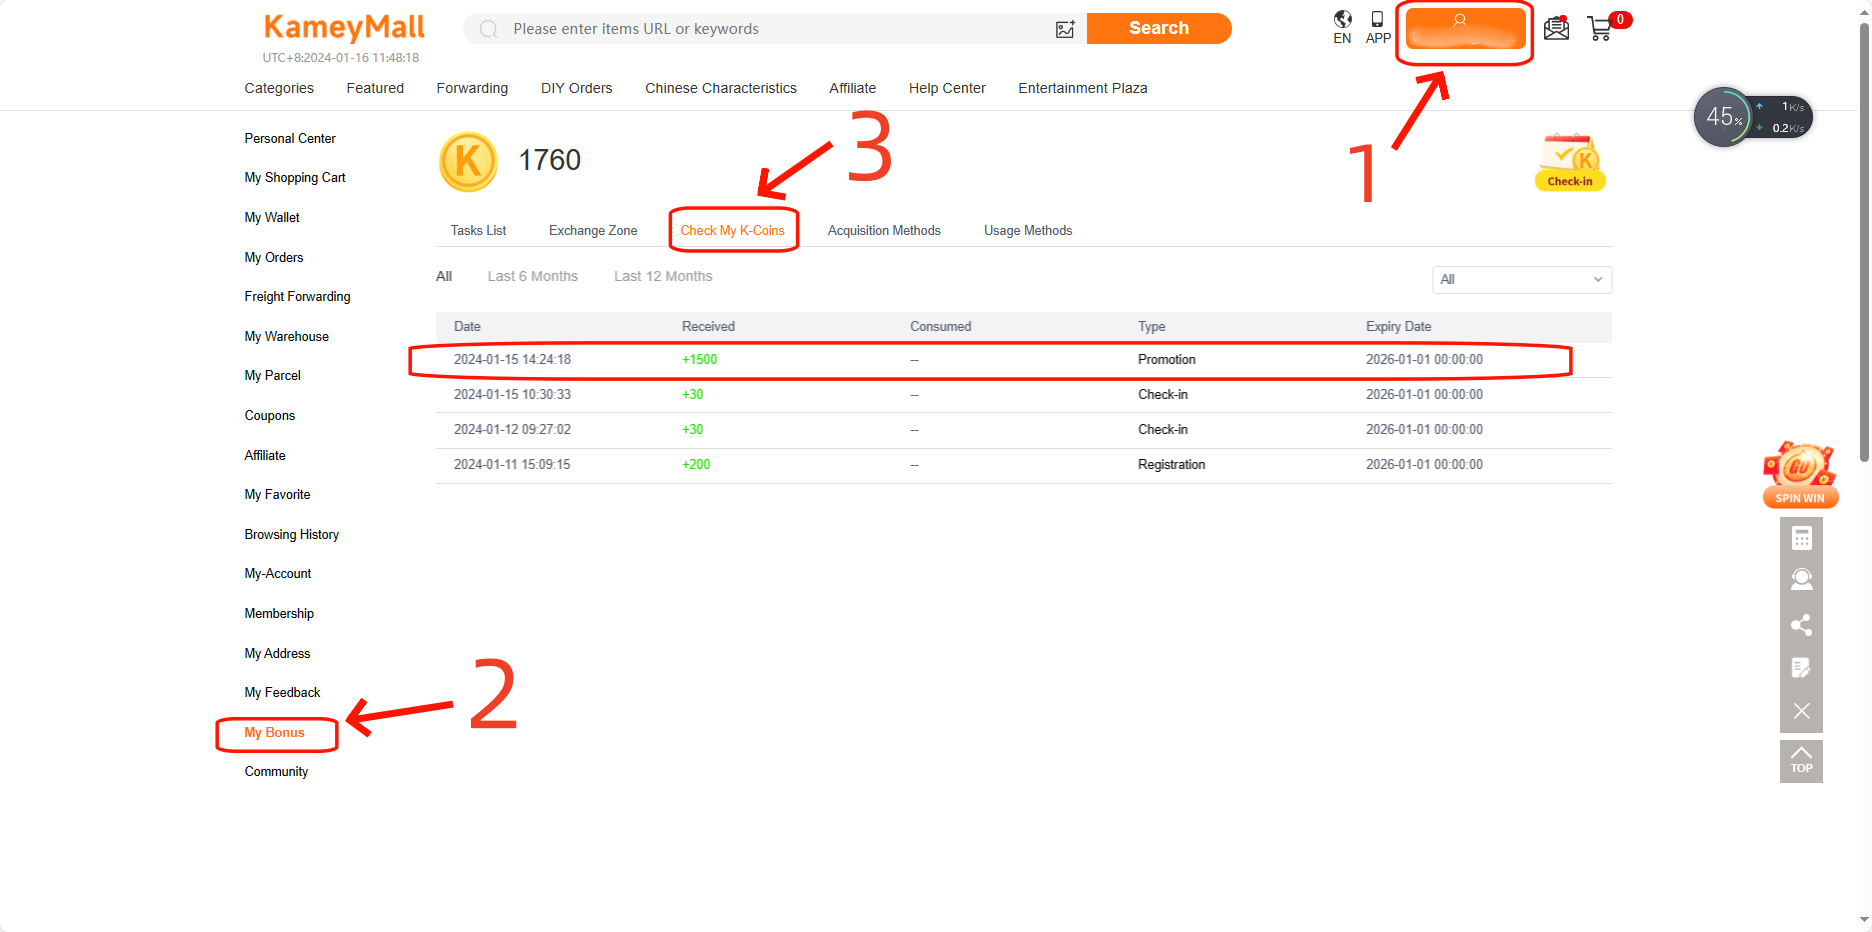
Task: Open the All type dropdown
Action: click(1521, 280)
